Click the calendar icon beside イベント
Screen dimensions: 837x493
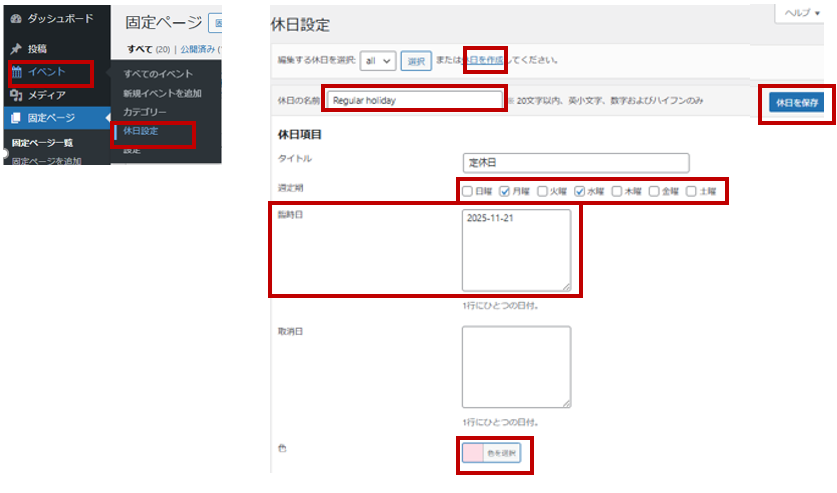tap(17, 72)
